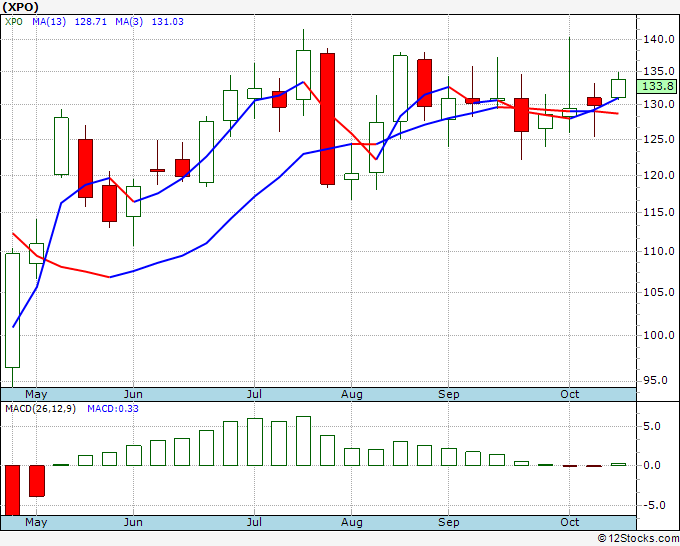Click May on the price chart axis

(36, 394)
